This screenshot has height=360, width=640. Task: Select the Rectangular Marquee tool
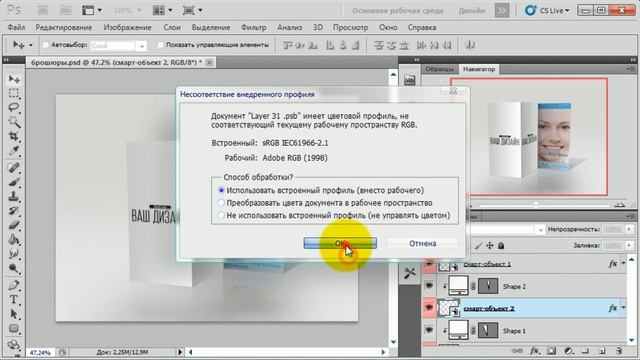pyautogui.click(x=13, y=93)
